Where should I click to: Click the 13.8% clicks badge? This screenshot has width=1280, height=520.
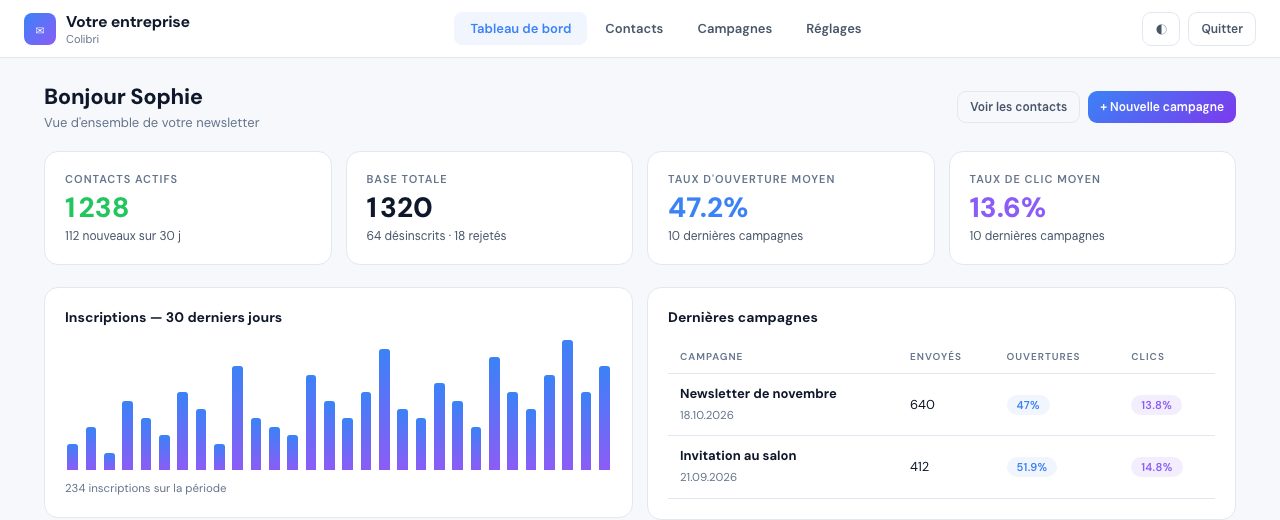(x=1157, y=405)
